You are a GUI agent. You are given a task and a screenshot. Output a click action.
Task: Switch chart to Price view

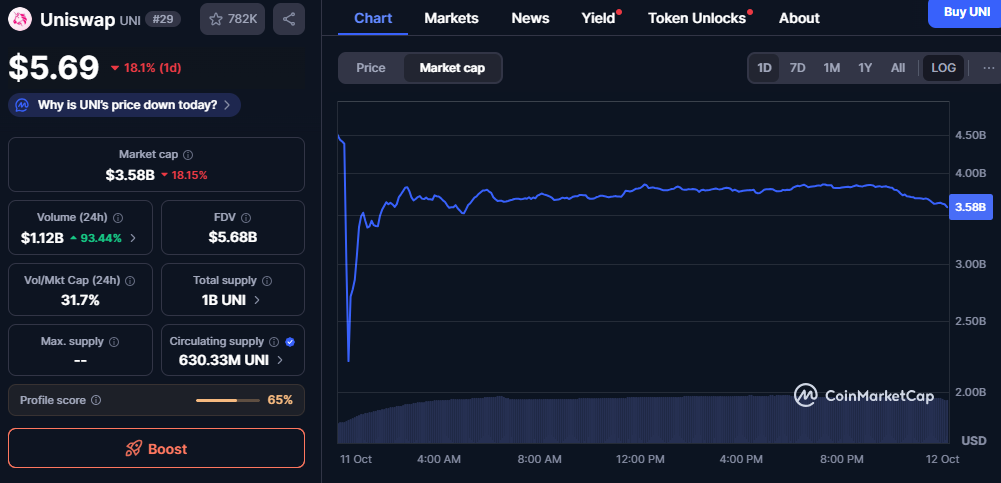371,68
